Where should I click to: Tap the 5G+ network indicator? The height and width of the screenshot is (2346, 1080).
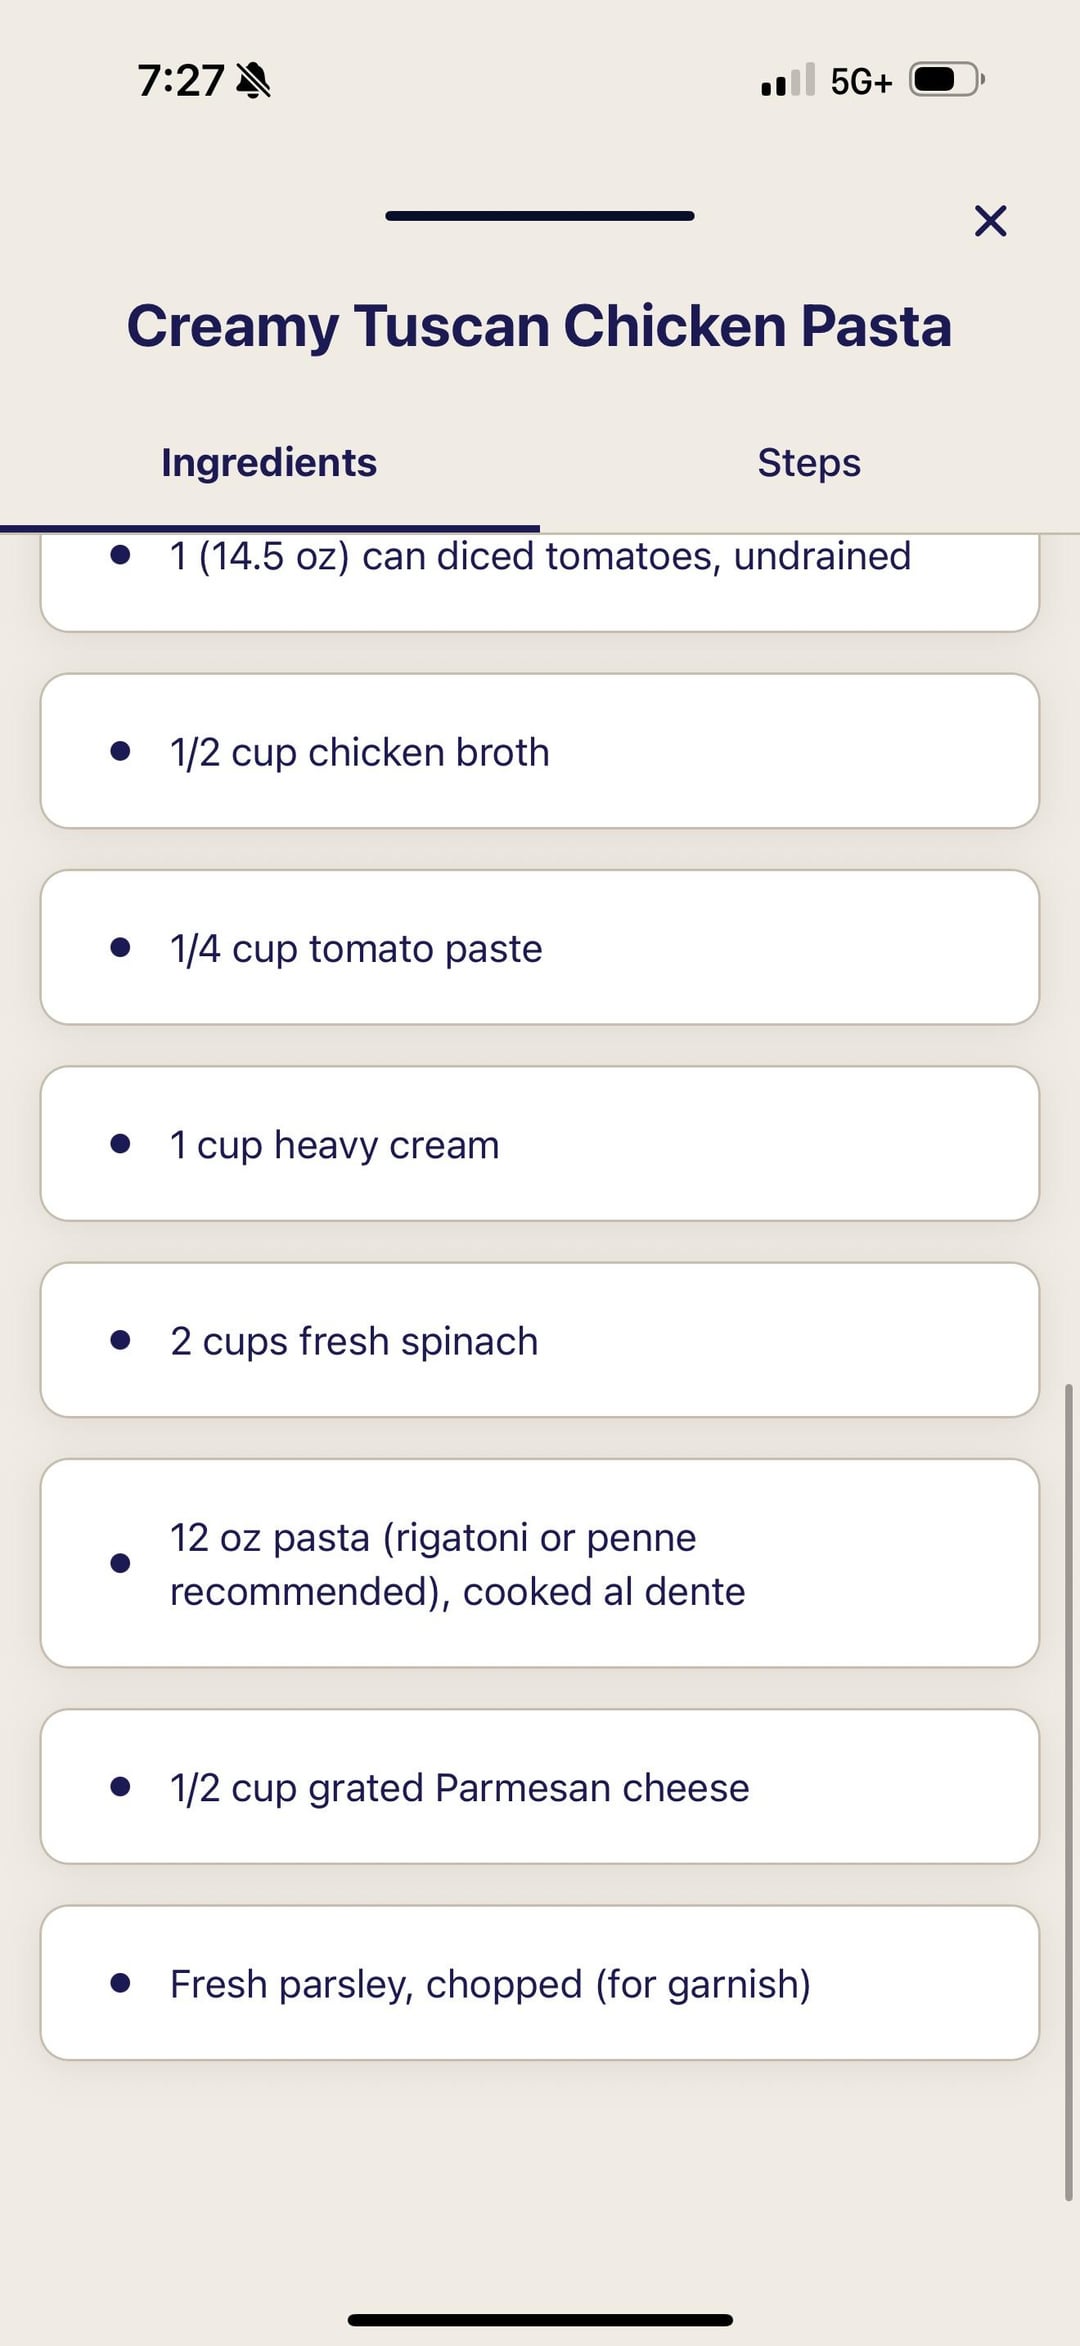[x=860, y=82]
